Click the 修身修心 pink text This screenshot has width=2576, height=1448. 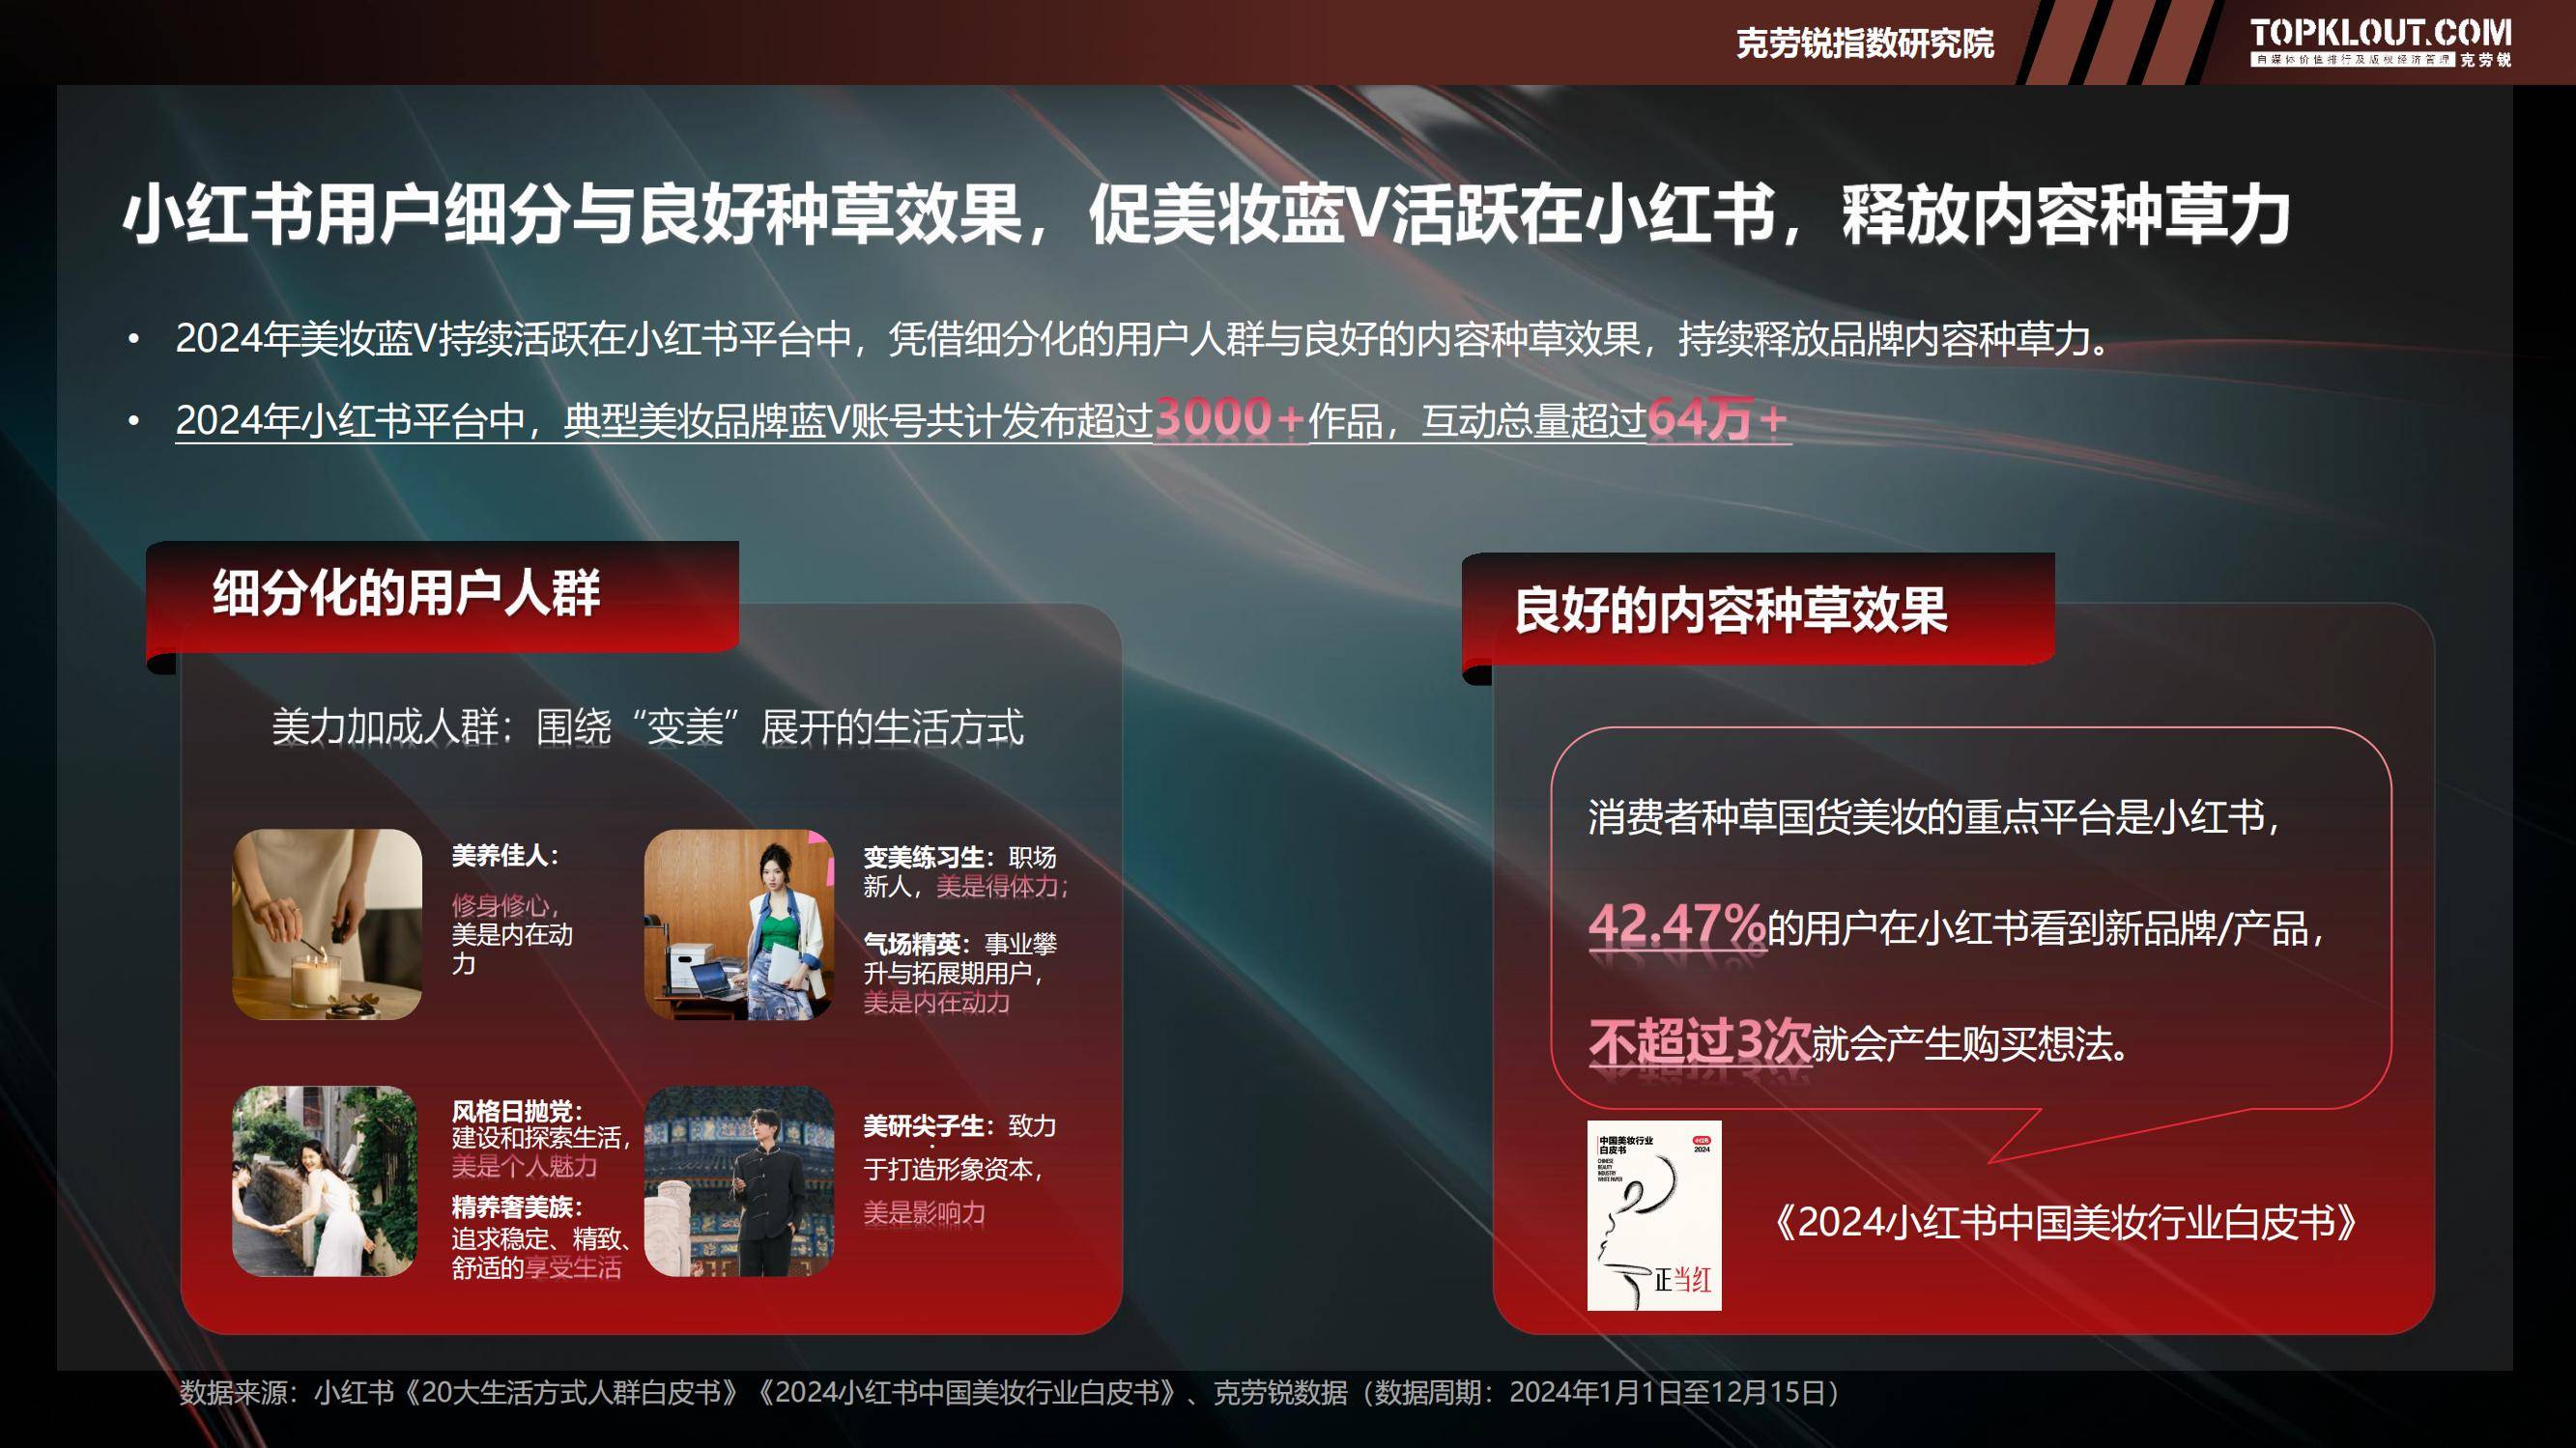click(504, 905)
